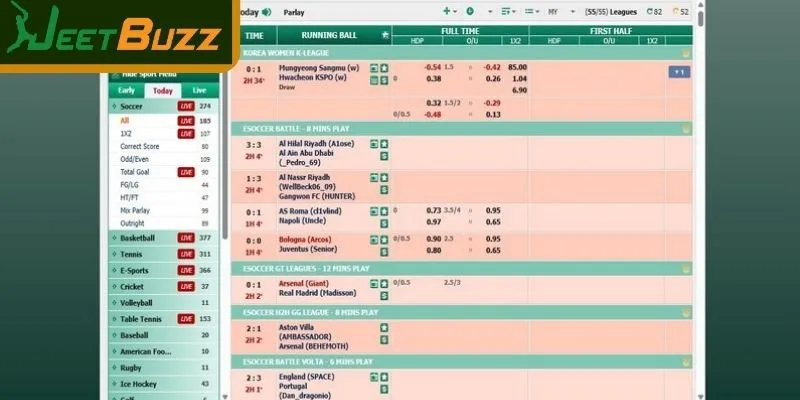Click the speaker icon next to Today
The height and width of the screenshot is (400, 800).
(x=266, y=12)
